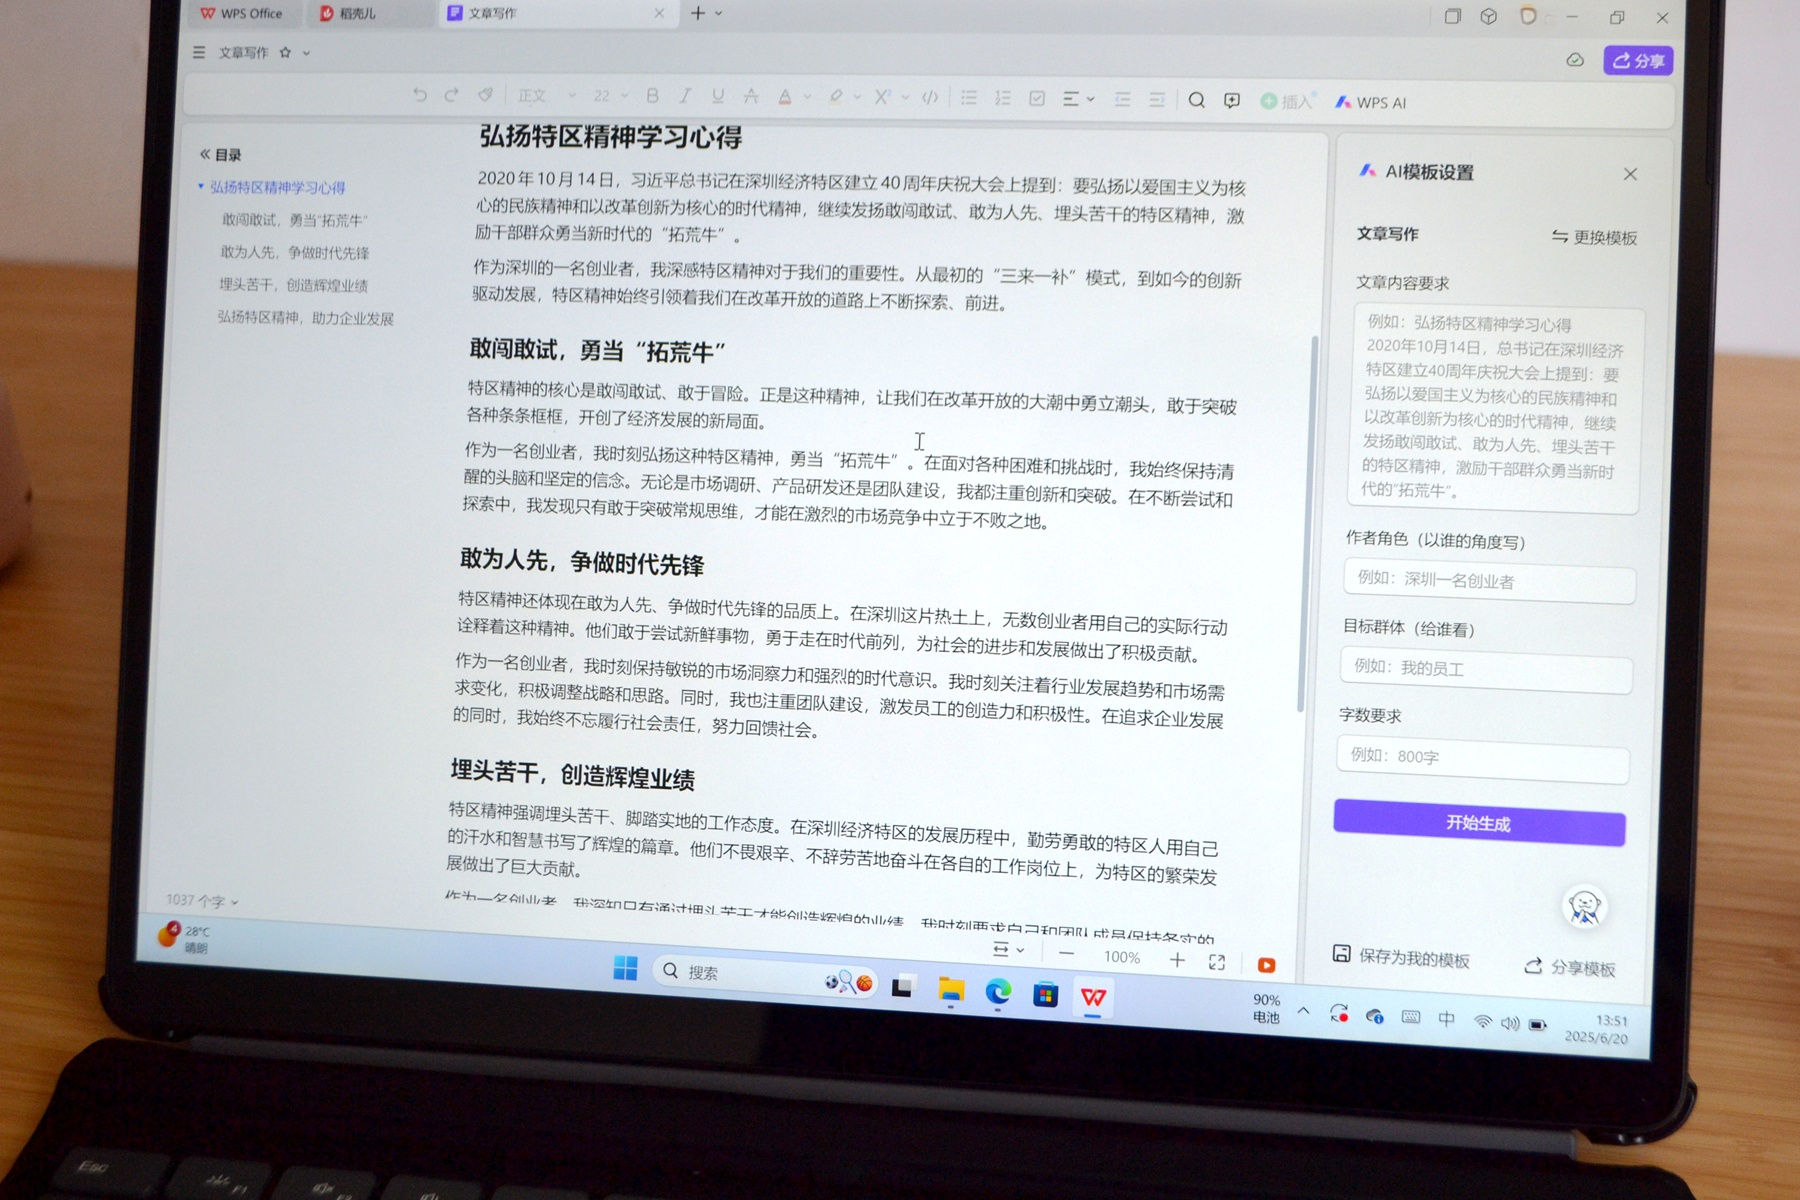The width and height of the screenshot is (1800, 1200).
Task: Apply the font color A icon
Action: (785, 97)
